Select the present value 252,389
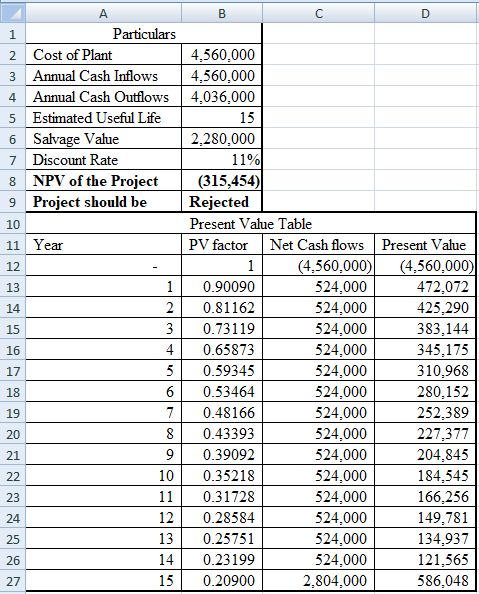The height and width of the screenshot is (594, 479). (425, 413)
